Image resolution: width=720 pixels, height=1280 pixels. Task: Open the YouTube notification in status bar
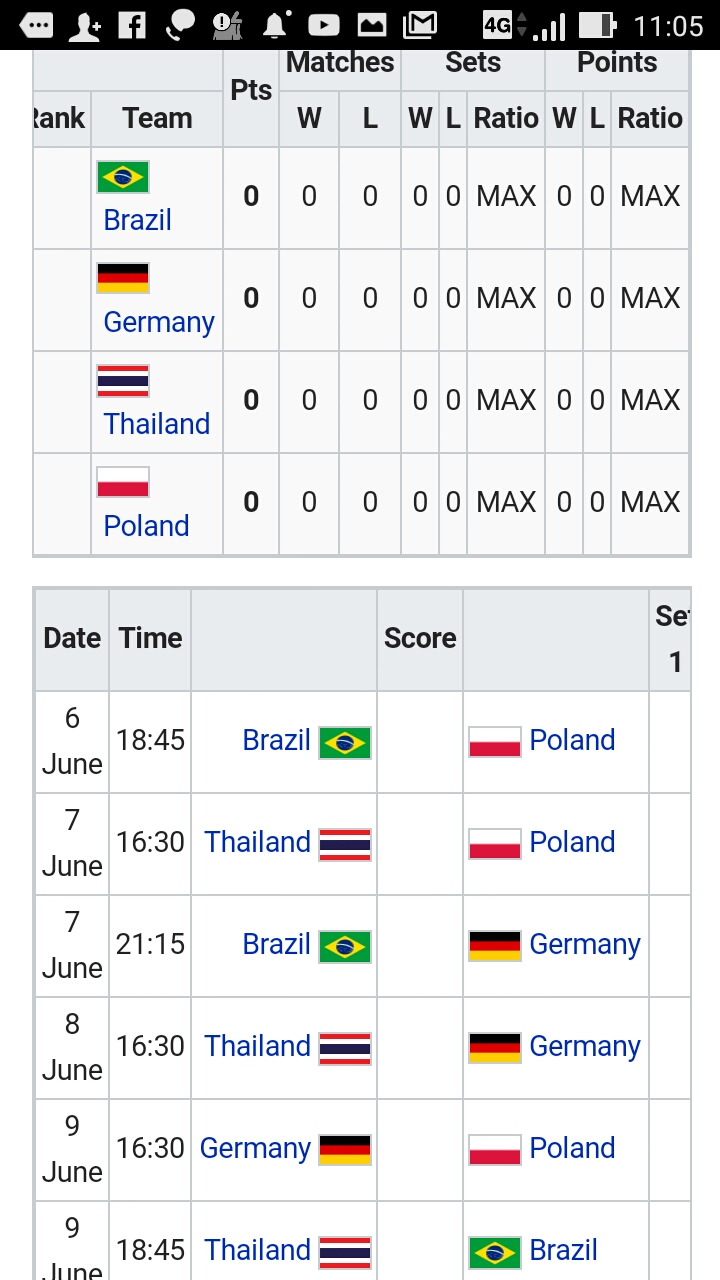(323, 25)
